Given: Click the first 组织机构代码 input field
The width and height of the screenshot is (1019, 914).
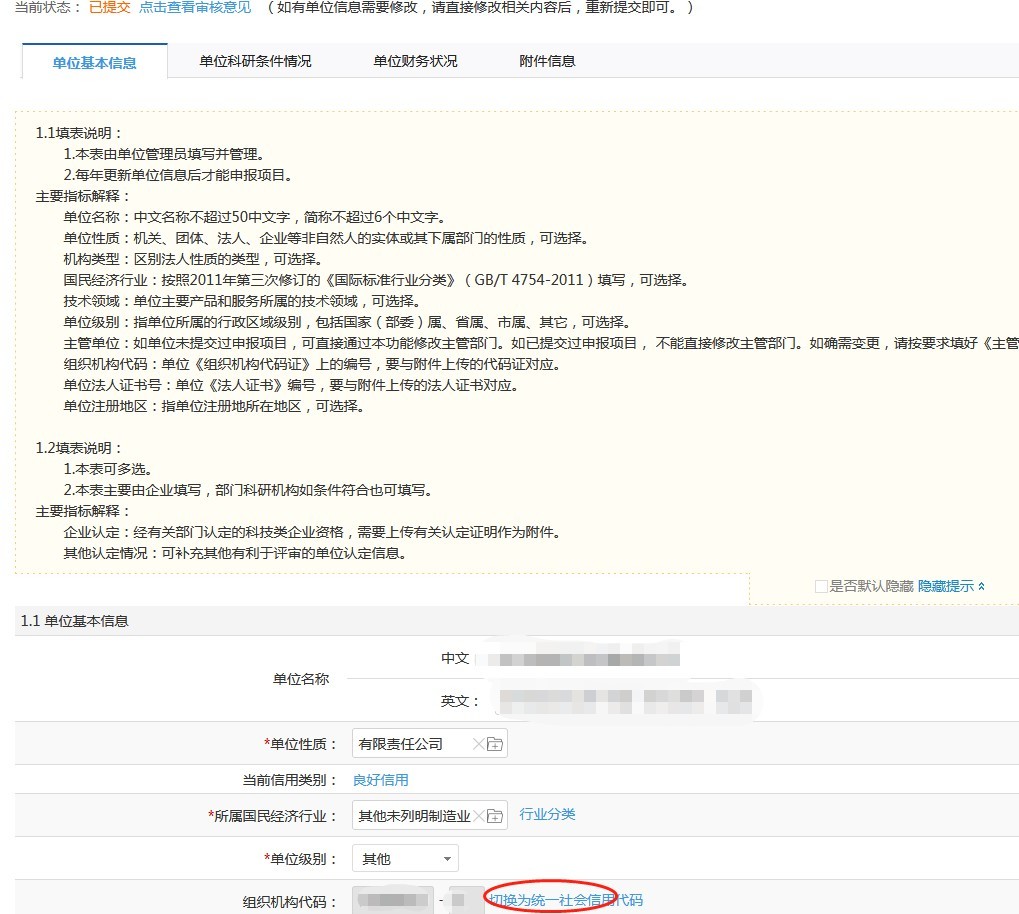Looking at the screenshot, I should coord(393,900).
